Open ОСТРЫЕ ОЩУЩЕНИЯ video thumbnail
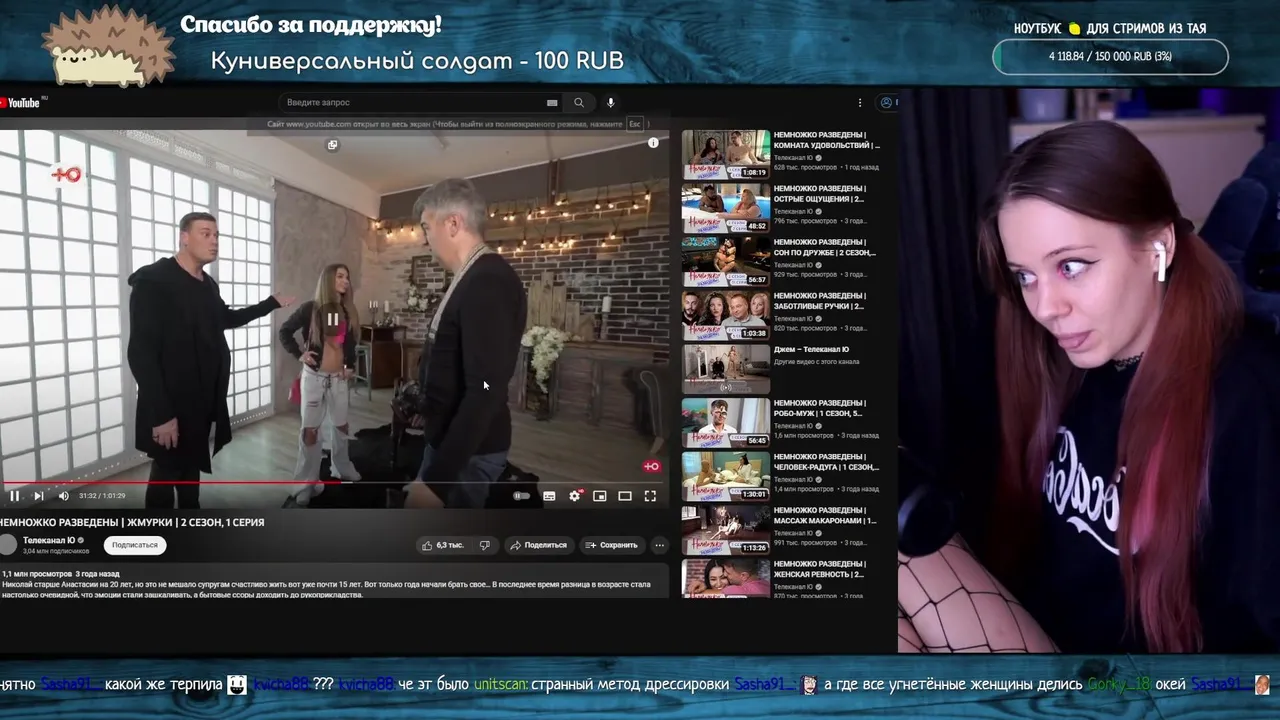1280x720 pixels. [726, 208]
